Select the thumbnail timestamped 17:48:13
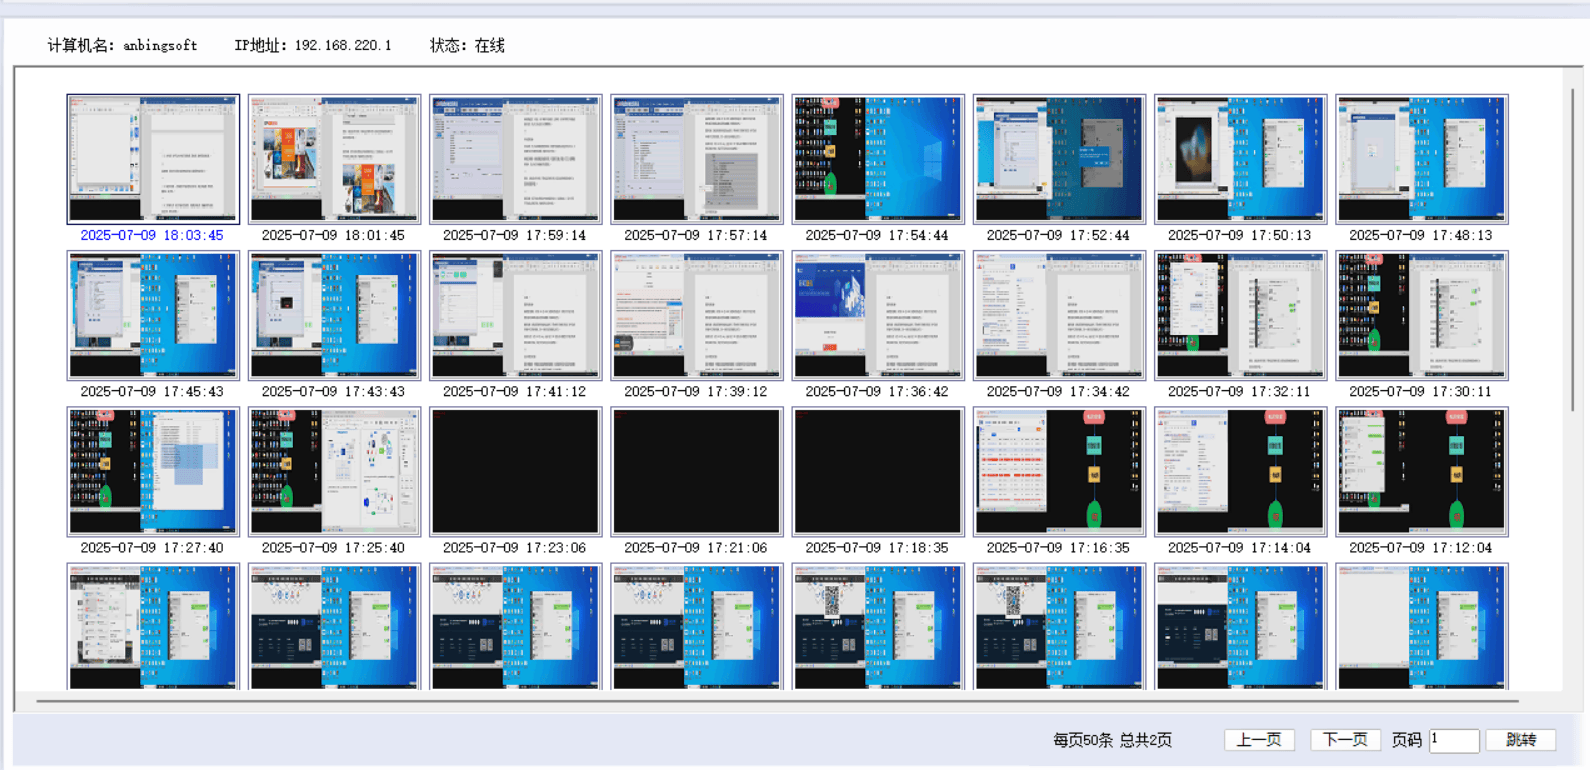 1421,159
